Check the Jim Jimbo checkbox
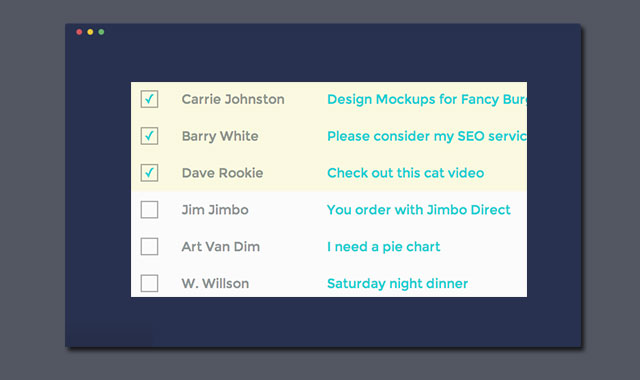 [149, 210]
